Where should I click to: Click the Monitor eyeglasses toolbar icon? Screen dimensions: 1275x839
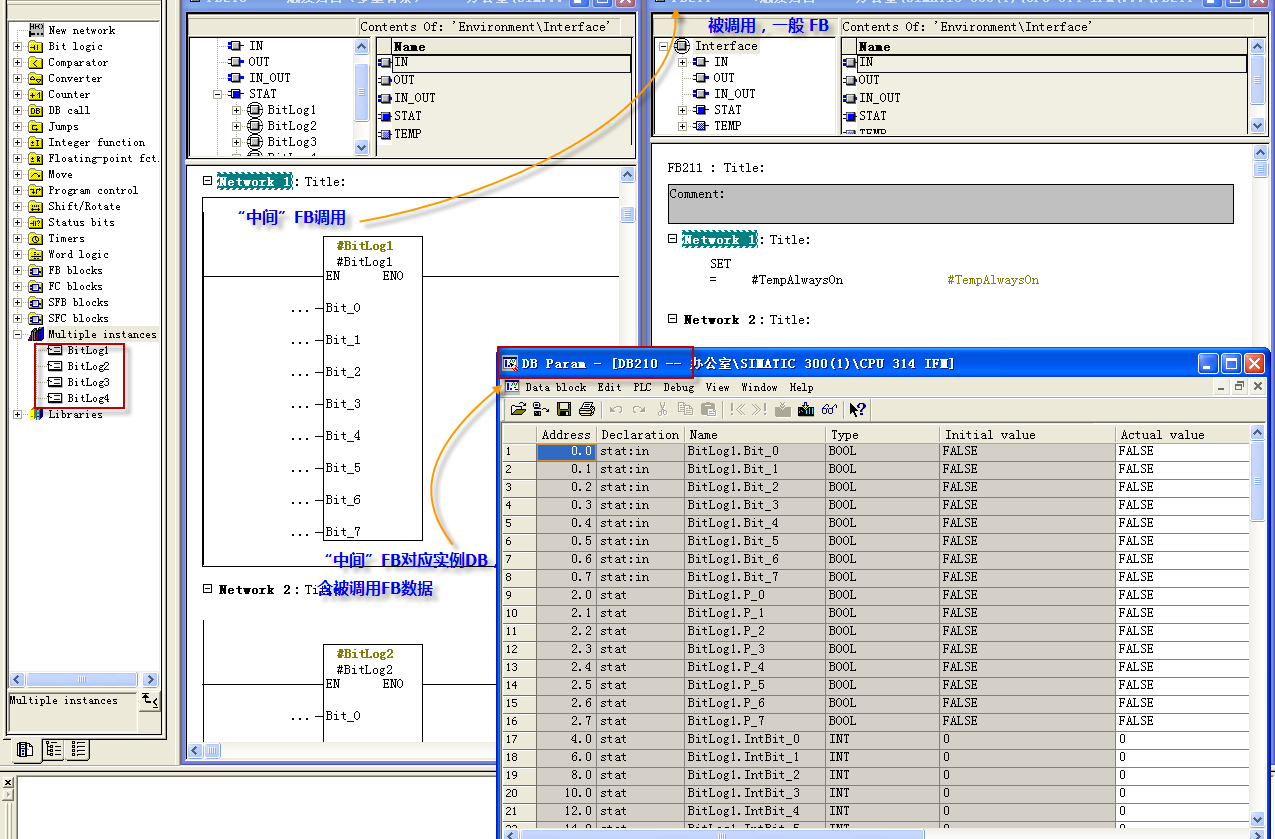[x=829, y=409]
